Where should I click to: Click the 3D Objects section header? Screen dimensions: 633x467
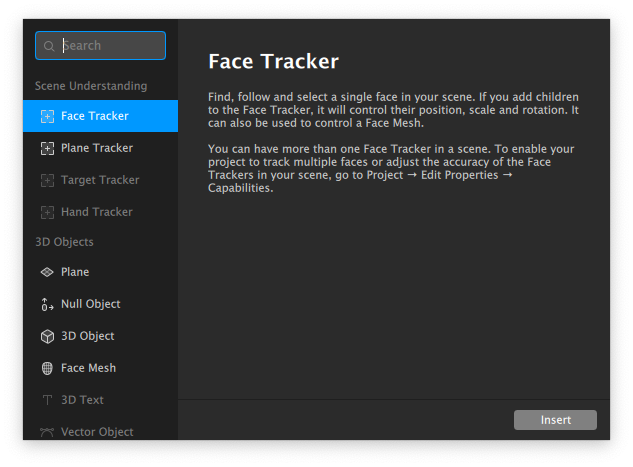[64, 242]
